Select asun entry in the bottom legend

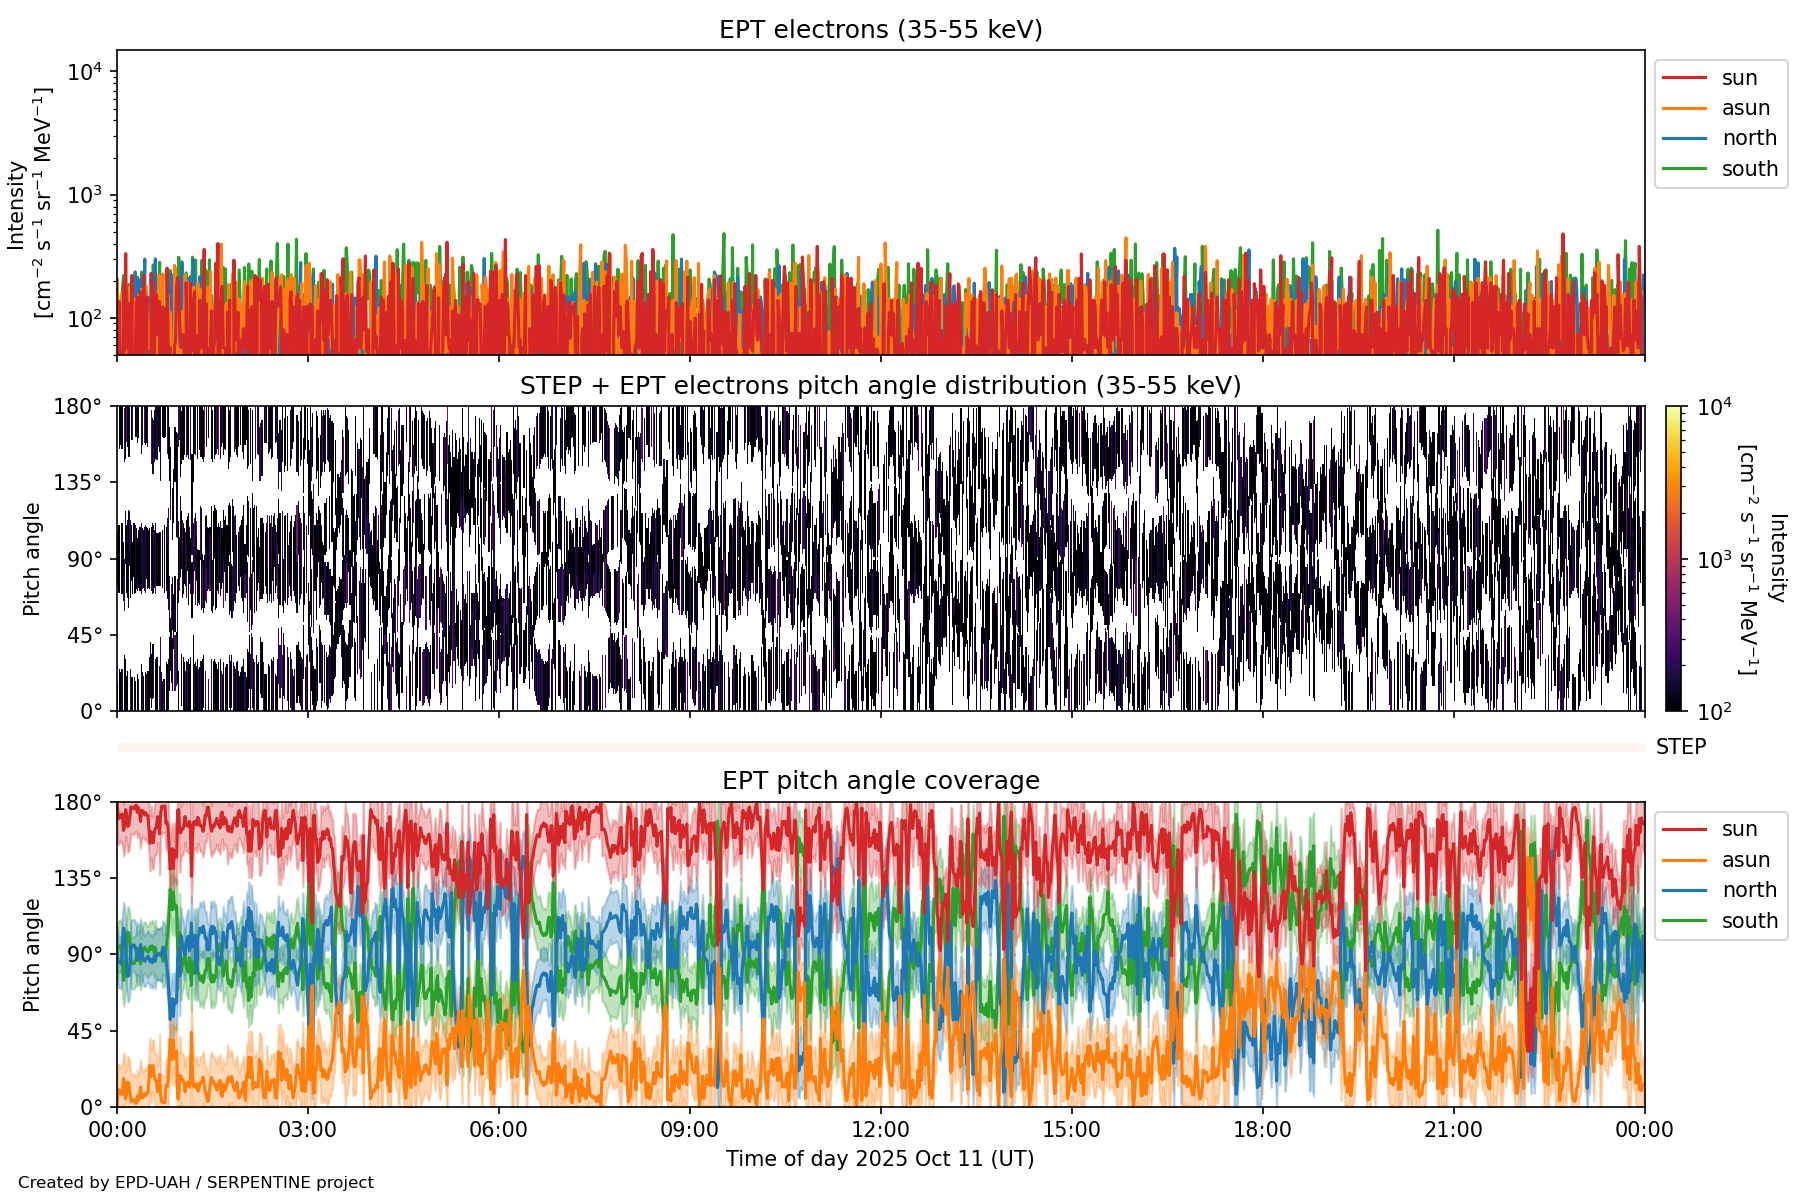point(1745,860)
